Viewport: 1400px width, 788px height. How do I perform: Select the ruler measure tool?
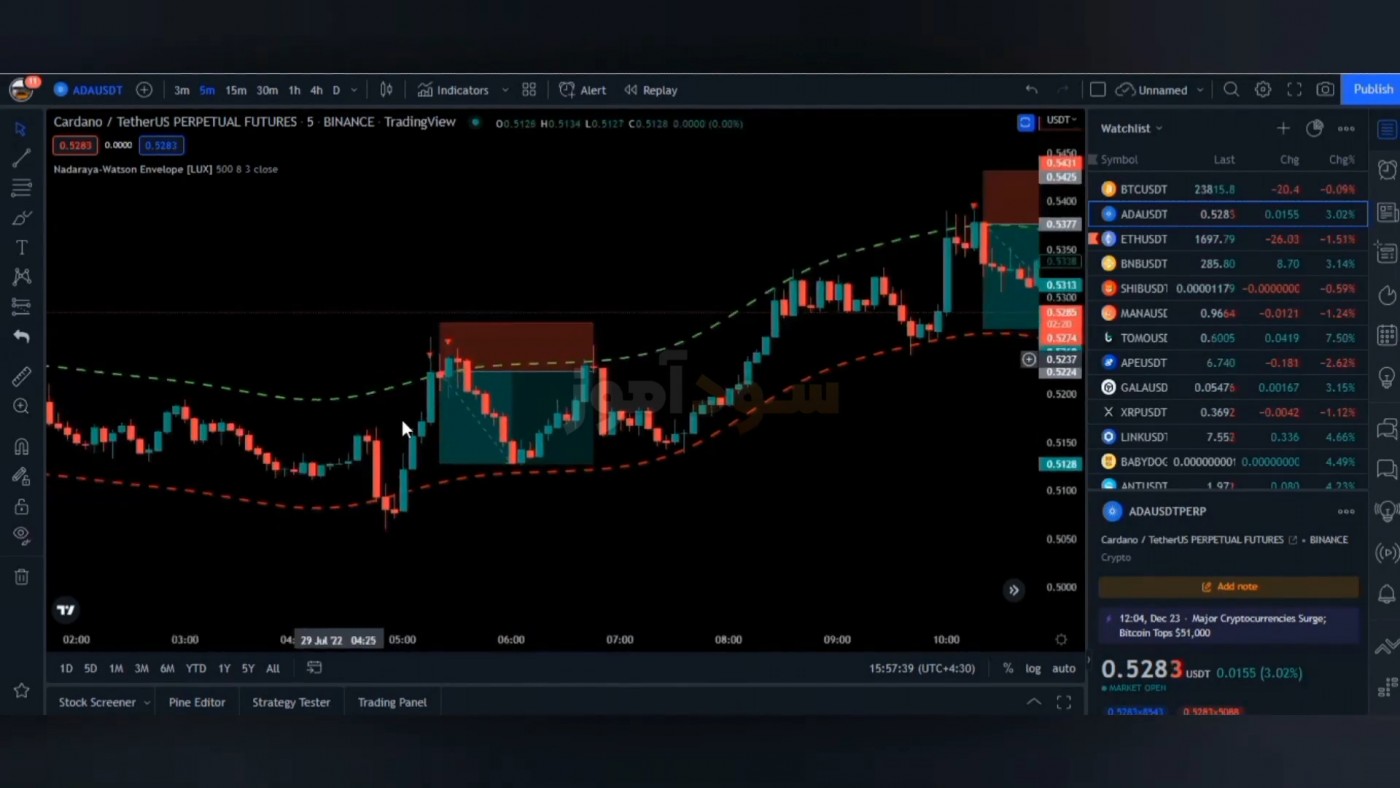point(21,377)
